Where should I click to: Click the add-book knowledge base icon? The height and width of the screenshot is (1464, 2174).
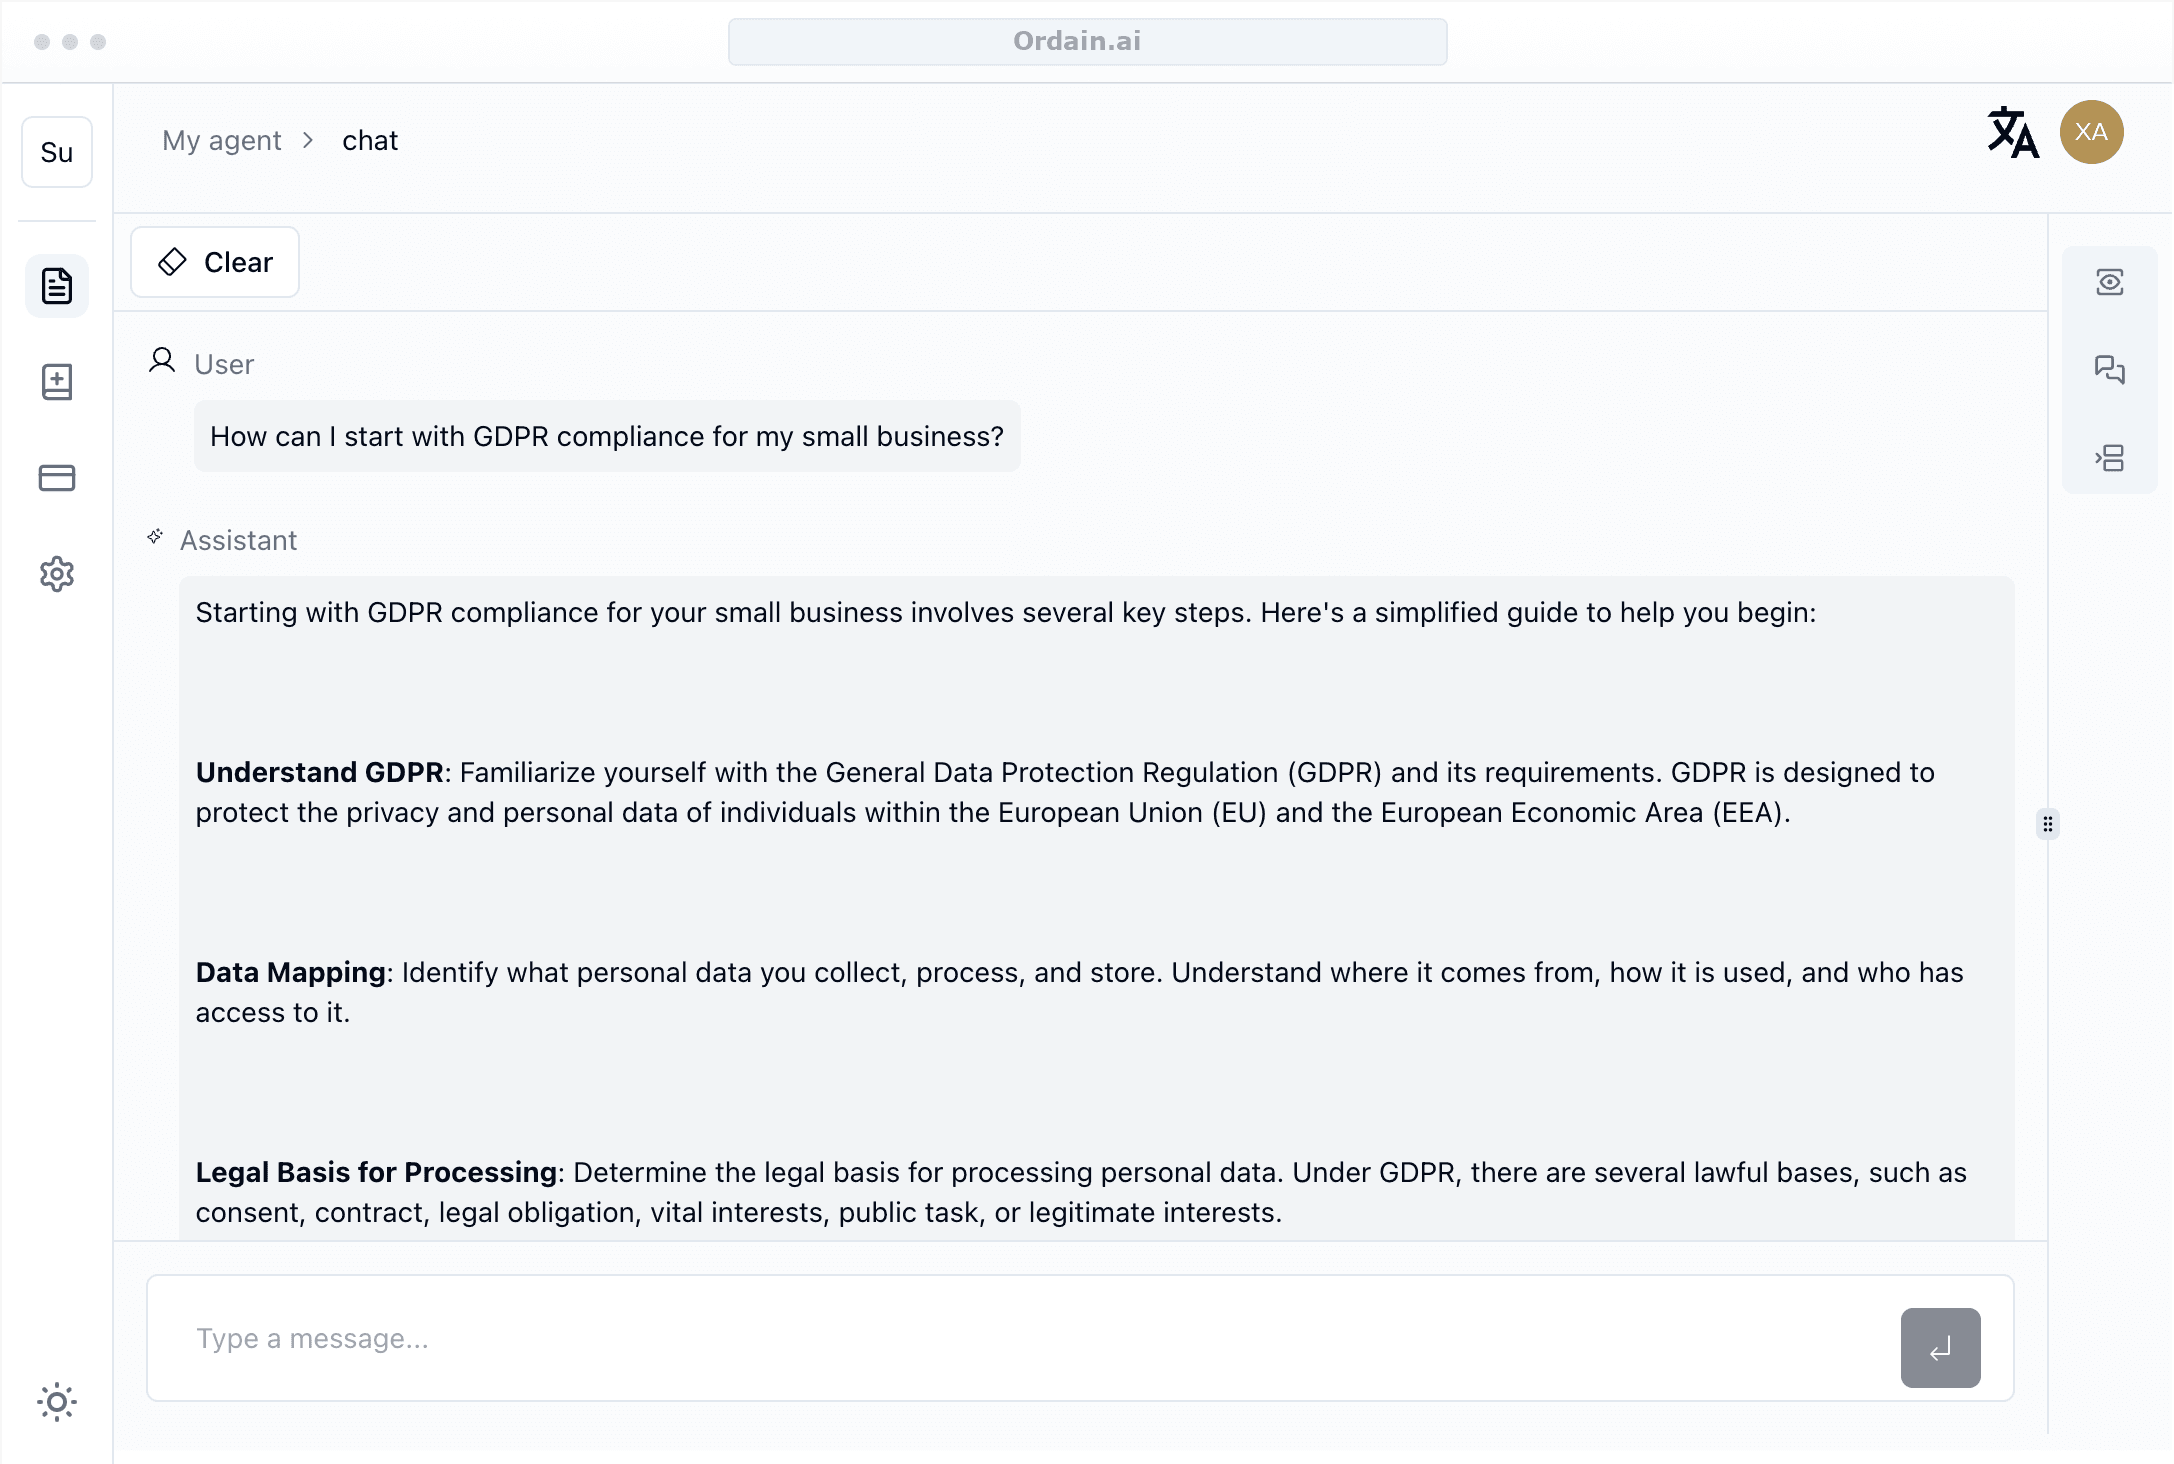tap(57, 382)
